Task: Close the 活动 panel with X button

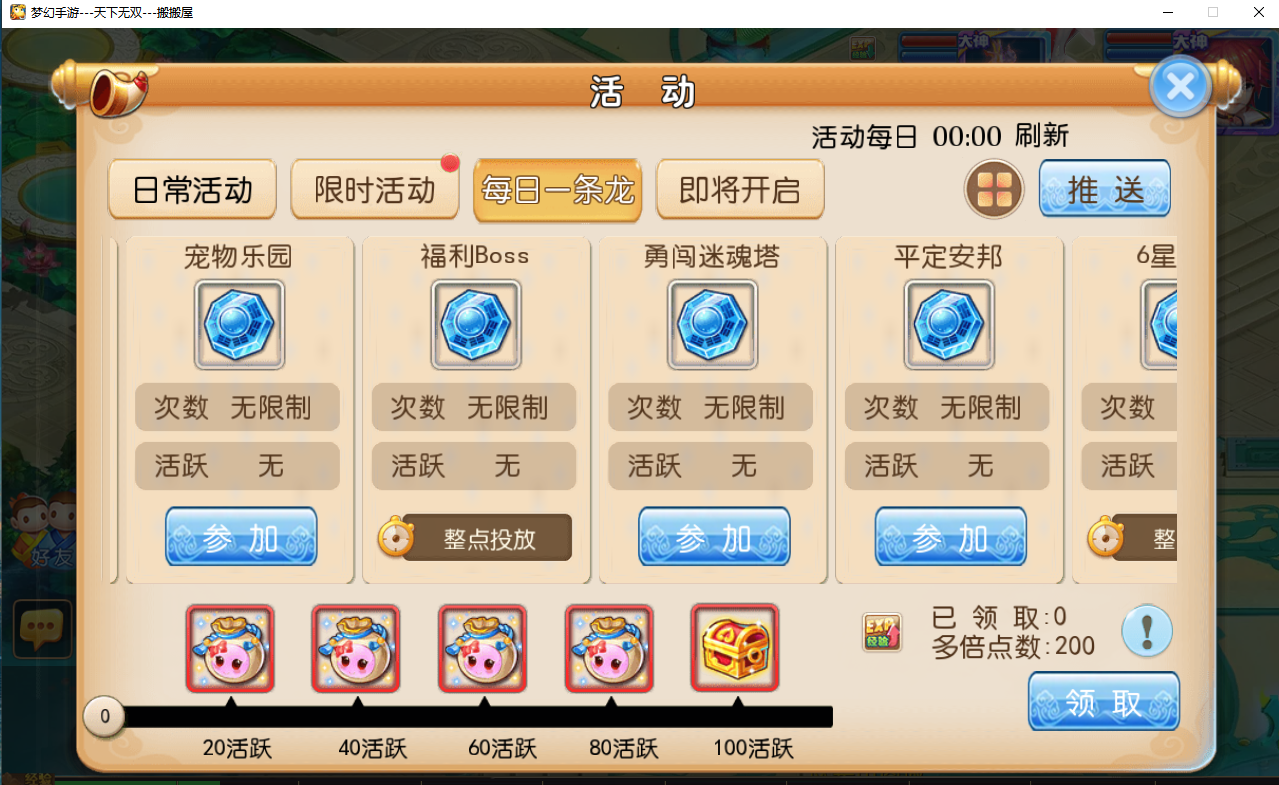Action: (x=1180, y=86)
